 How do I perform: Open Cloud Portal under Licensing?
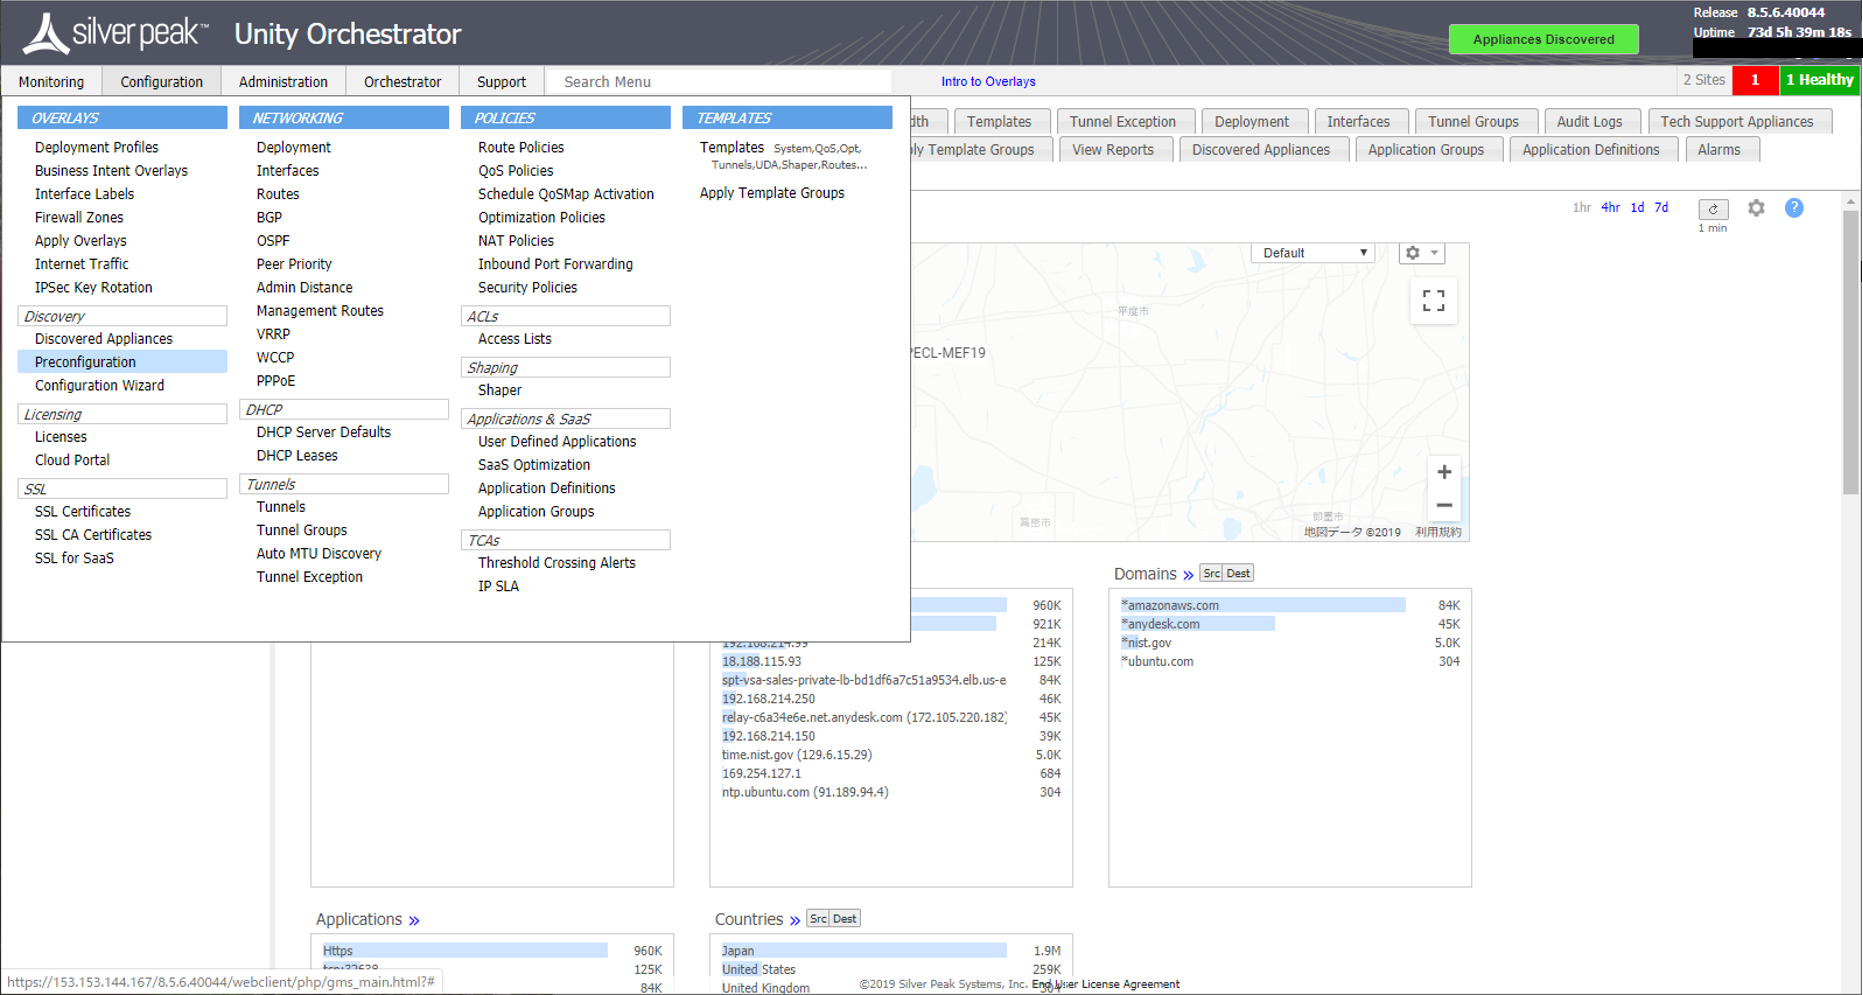tap(72, 460)
